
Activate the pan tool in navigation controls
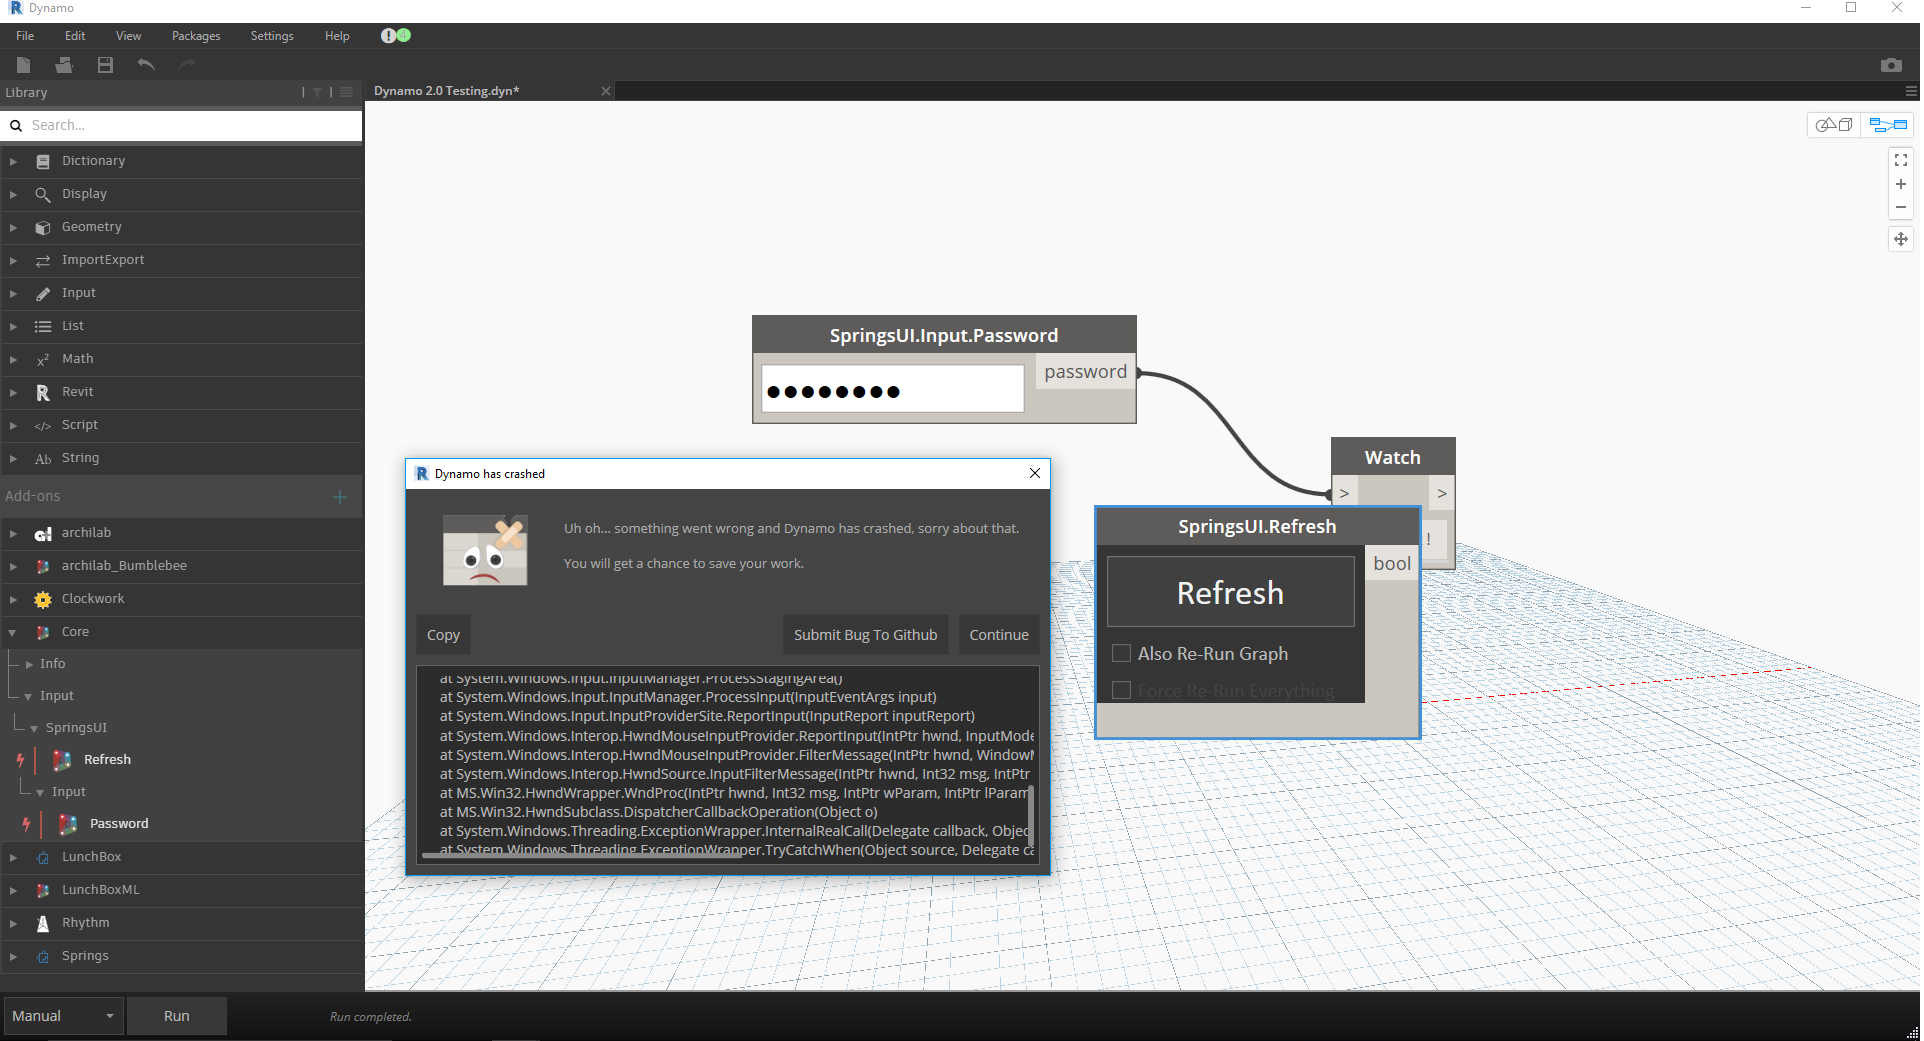(1900, 238)
